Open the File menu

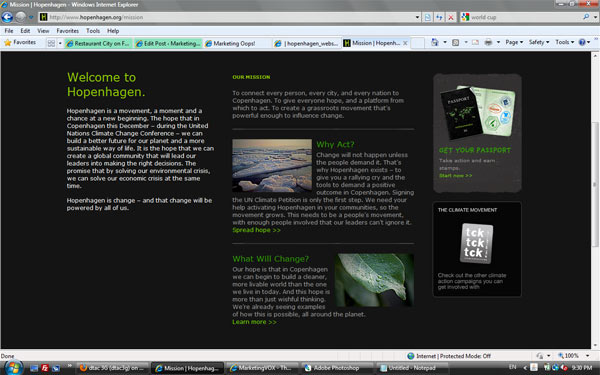9,31
